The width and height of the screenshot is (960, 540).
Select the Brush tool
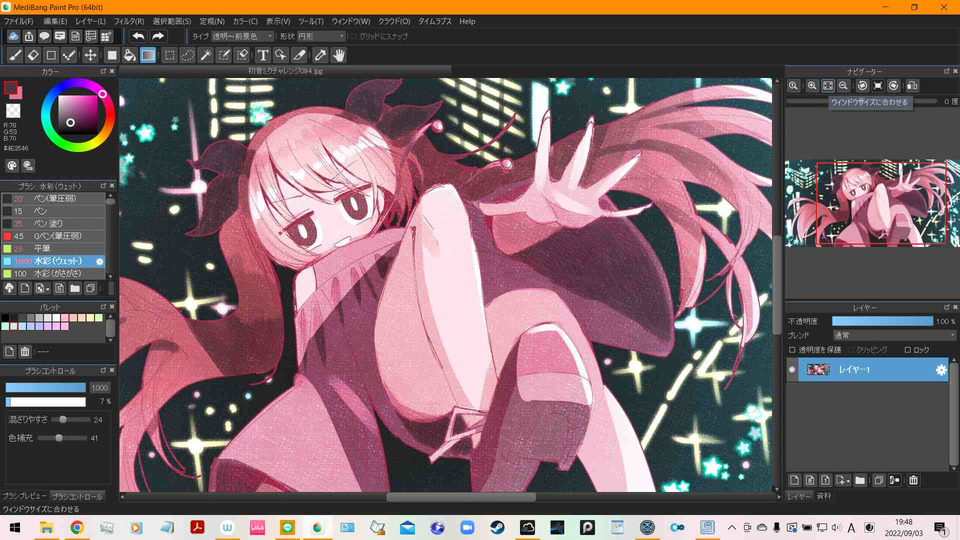[x=15, y=56]
